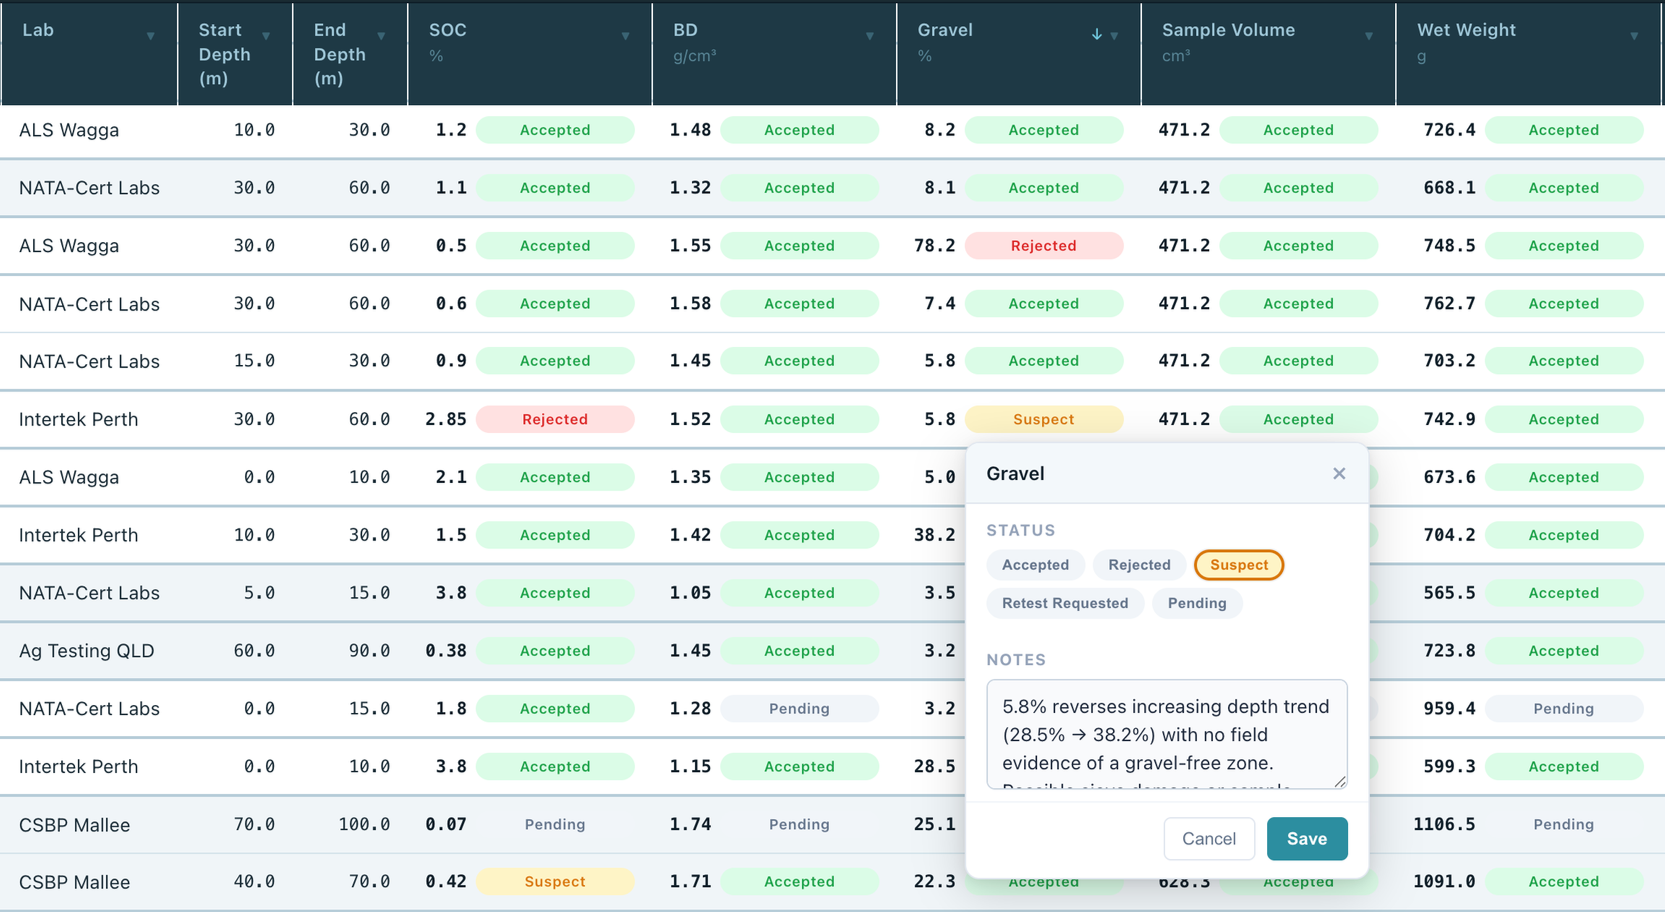Open the Sample Volume column dropdown
Viewport: 1665px width, 912px height.
click(x=1369, y=36)
